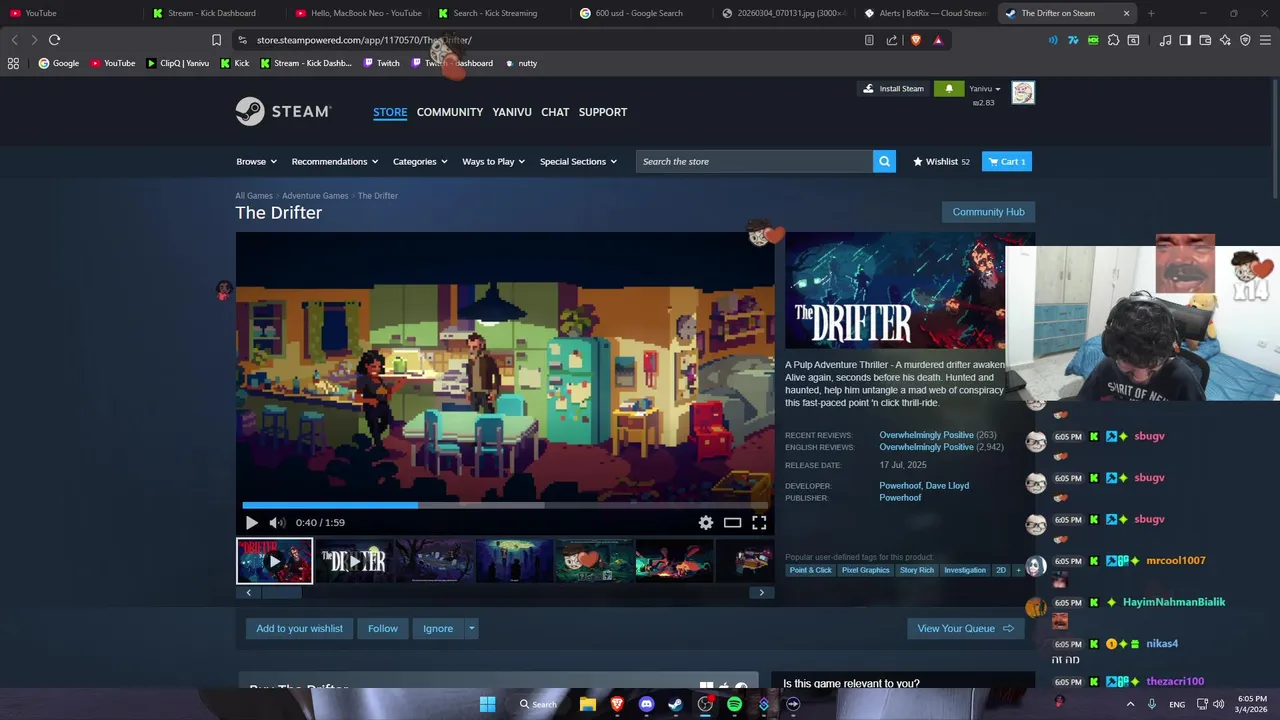This screenshot has width=1280, height=720.
Task: Open Wishlist with 52 items
Action: 941,161
